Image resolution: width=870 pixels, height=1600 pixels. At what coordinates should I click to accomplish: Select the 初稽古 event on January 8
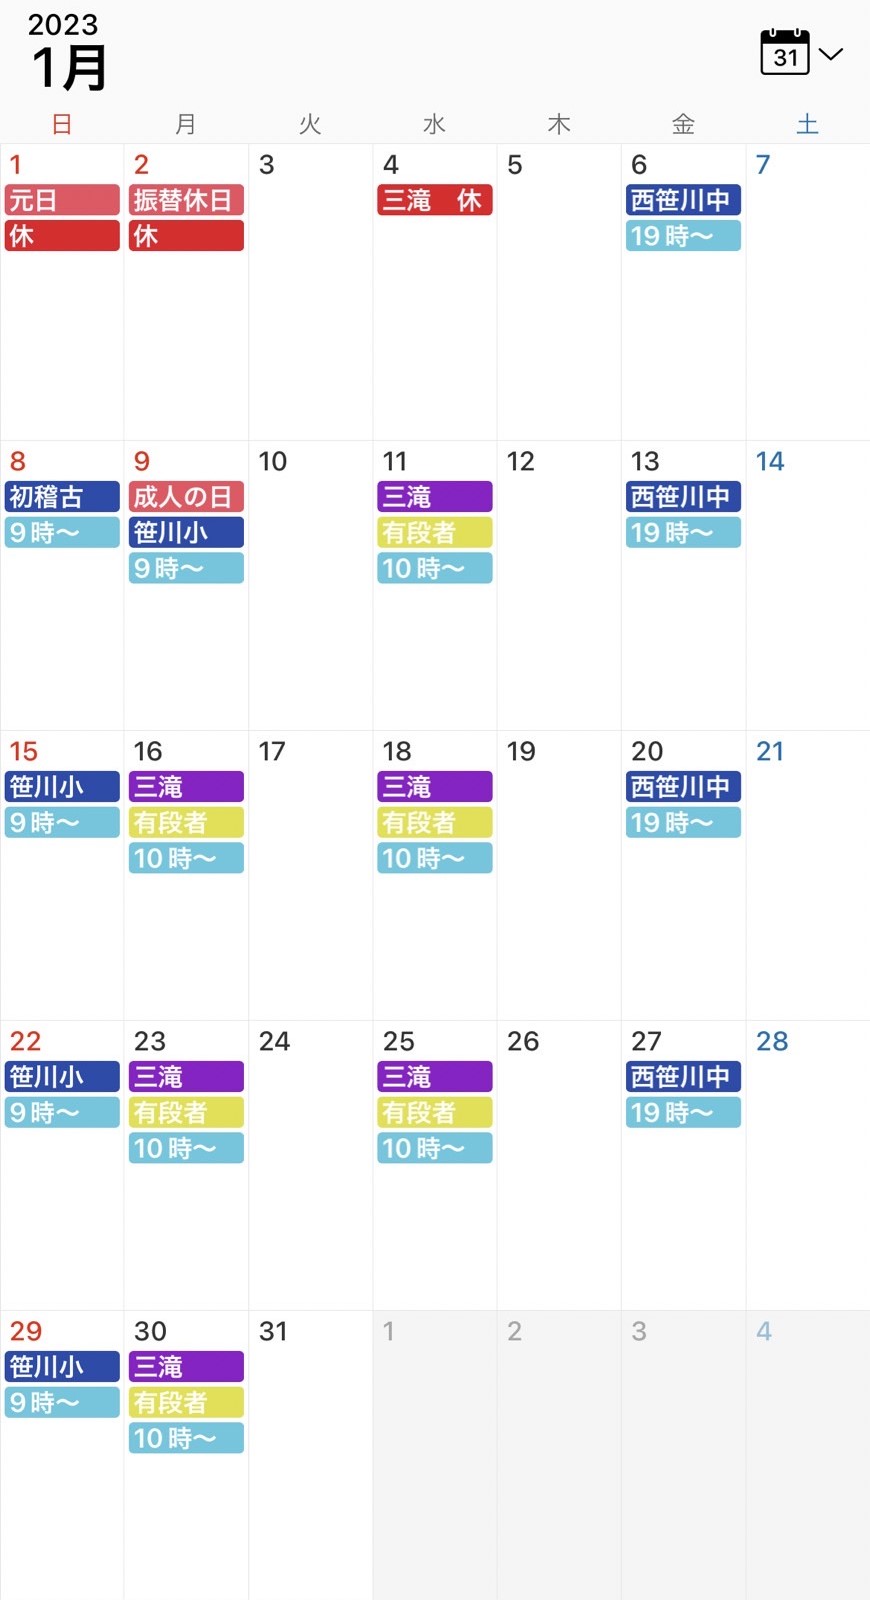(x=62, y=497)
